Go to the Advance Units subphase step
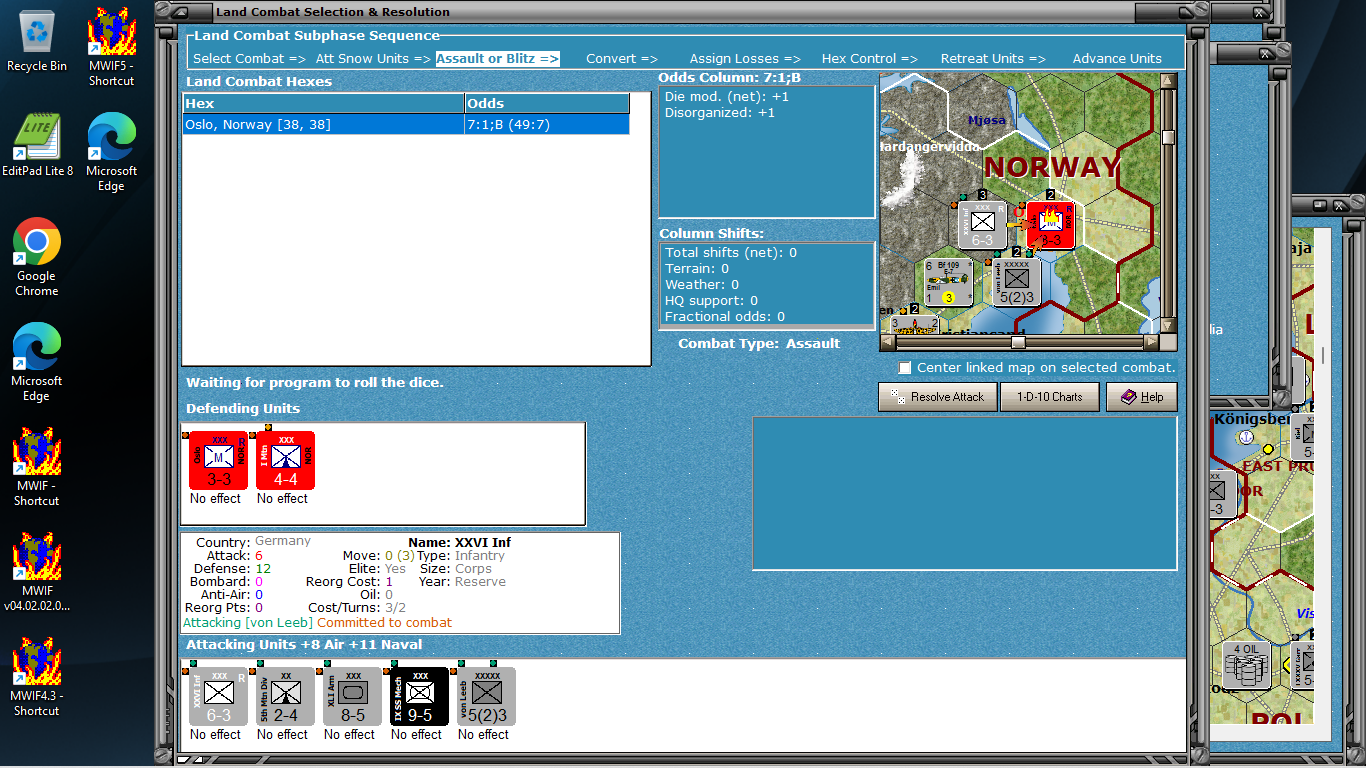This screenshot has height=768, width=1366. pyautogui.click(x=1117, y=59)
